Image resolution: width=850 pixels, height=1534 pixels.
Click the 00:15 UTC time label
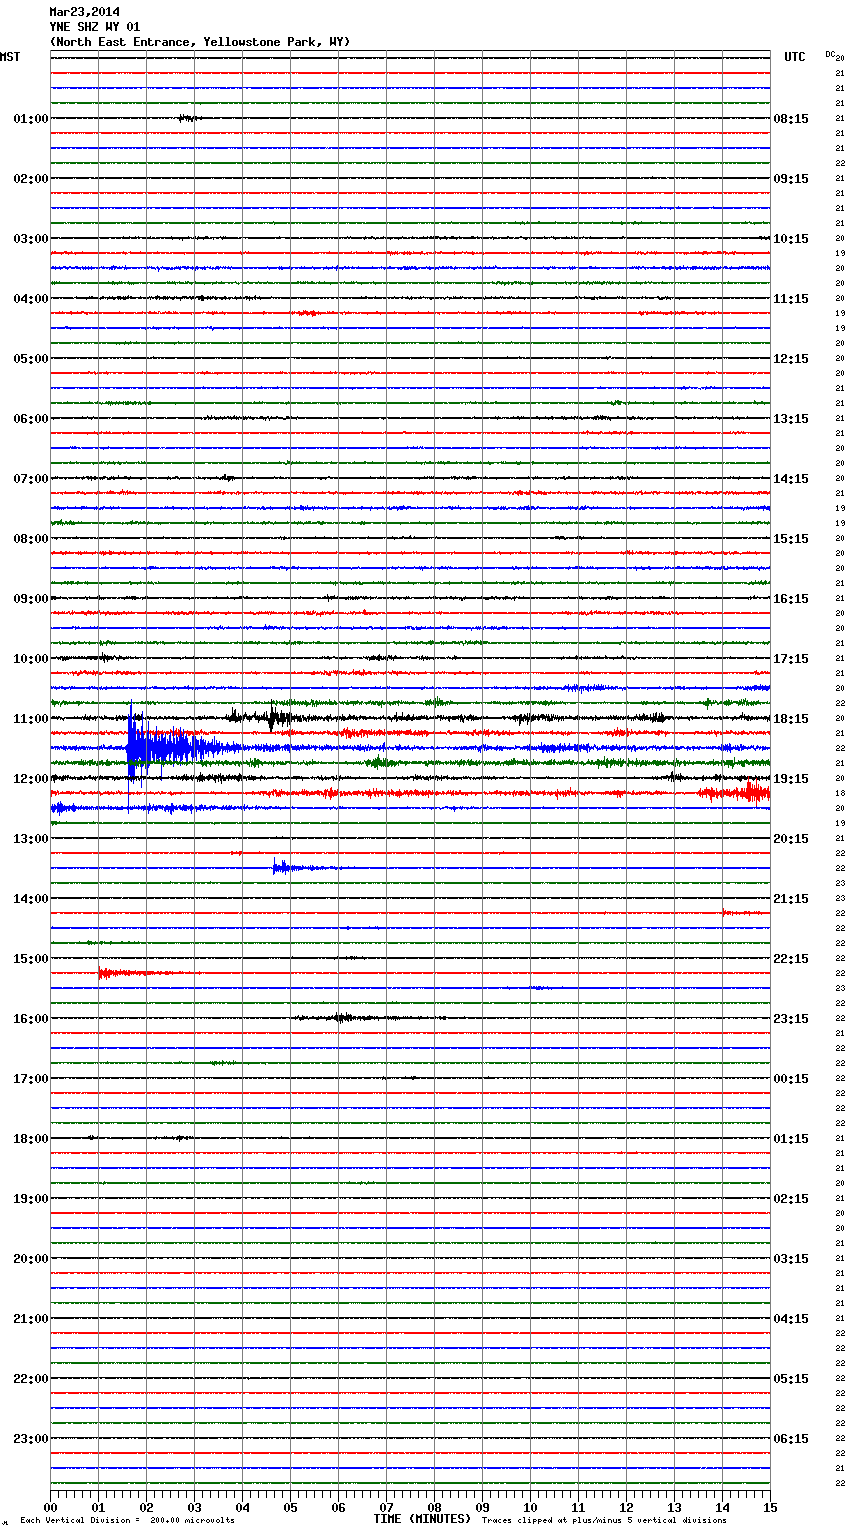[x=791, y=1079]
